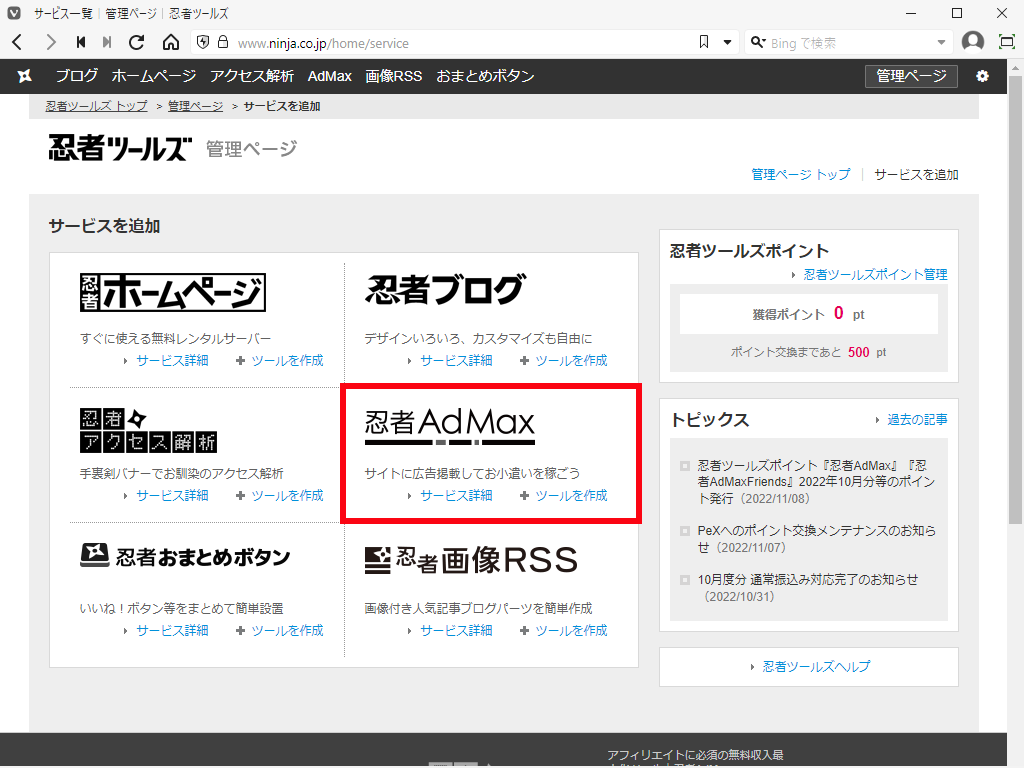Open the settings gear icon in the nav bar
The height and width of the screenshot is (768, 1024).
coord(982,76)
